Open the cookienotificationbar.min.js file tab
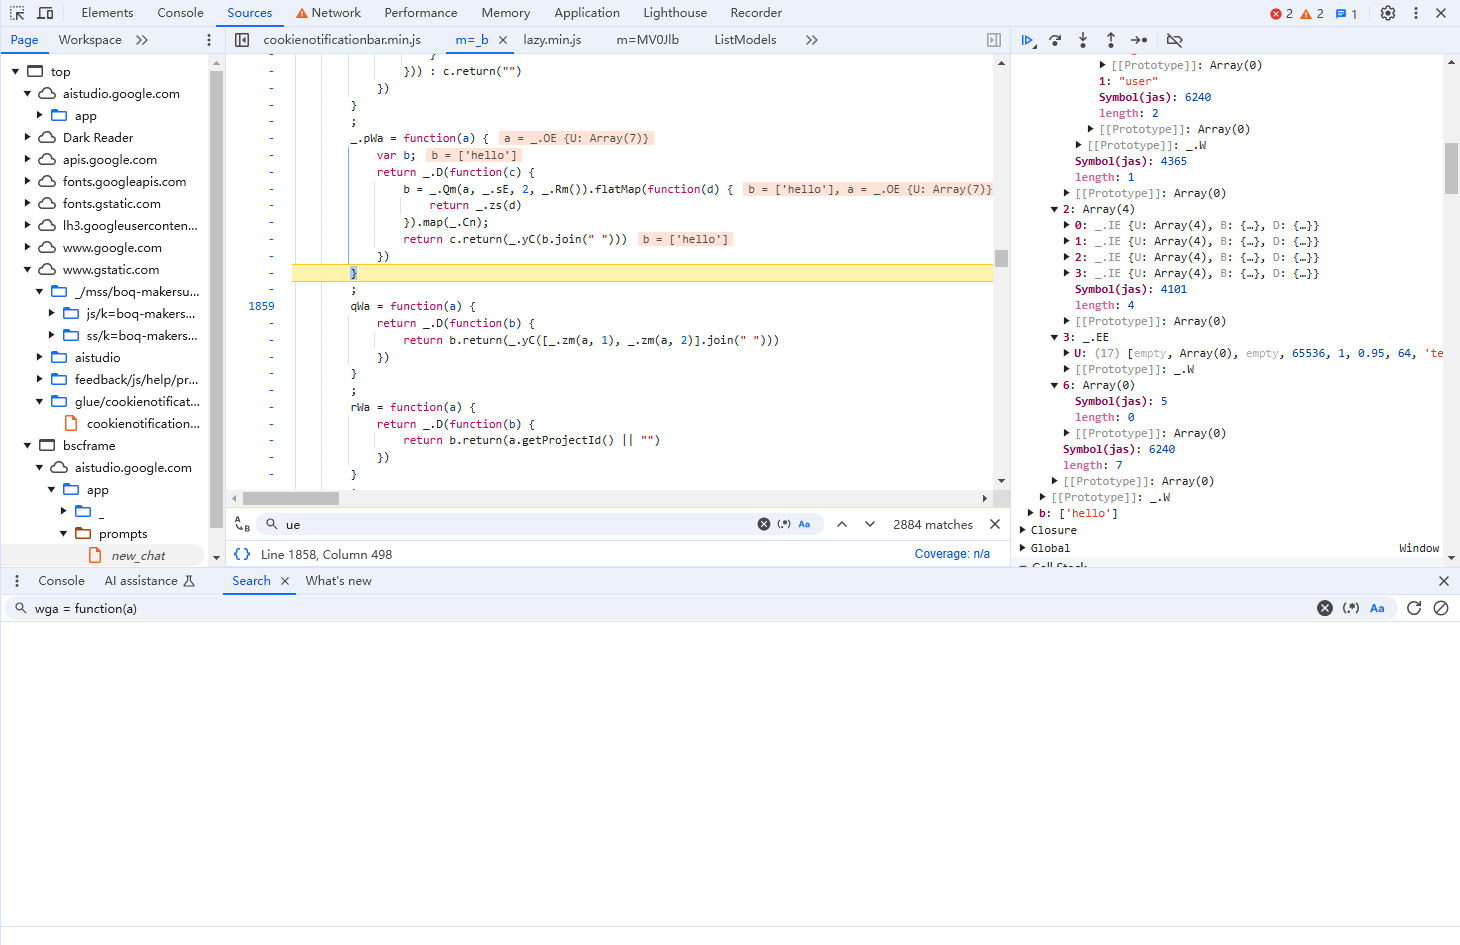This screenshot has height=945, width=1460. pos(342,40)
